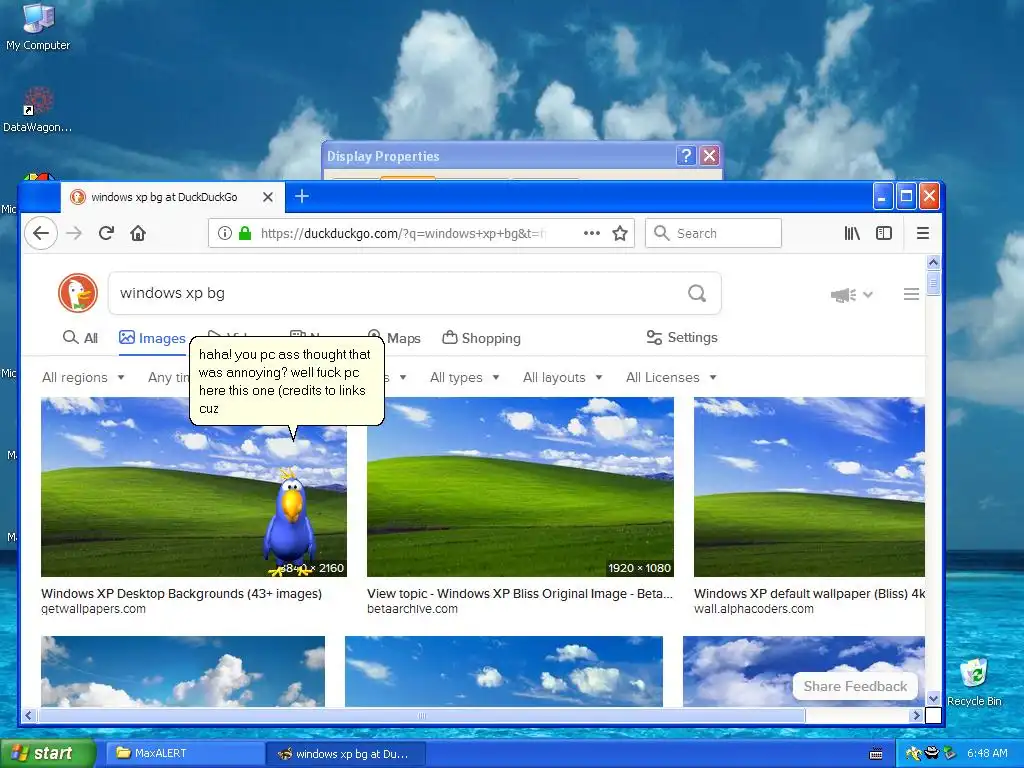Click the Share Feedback button
Screen dimensions: 1024x768
855,686
